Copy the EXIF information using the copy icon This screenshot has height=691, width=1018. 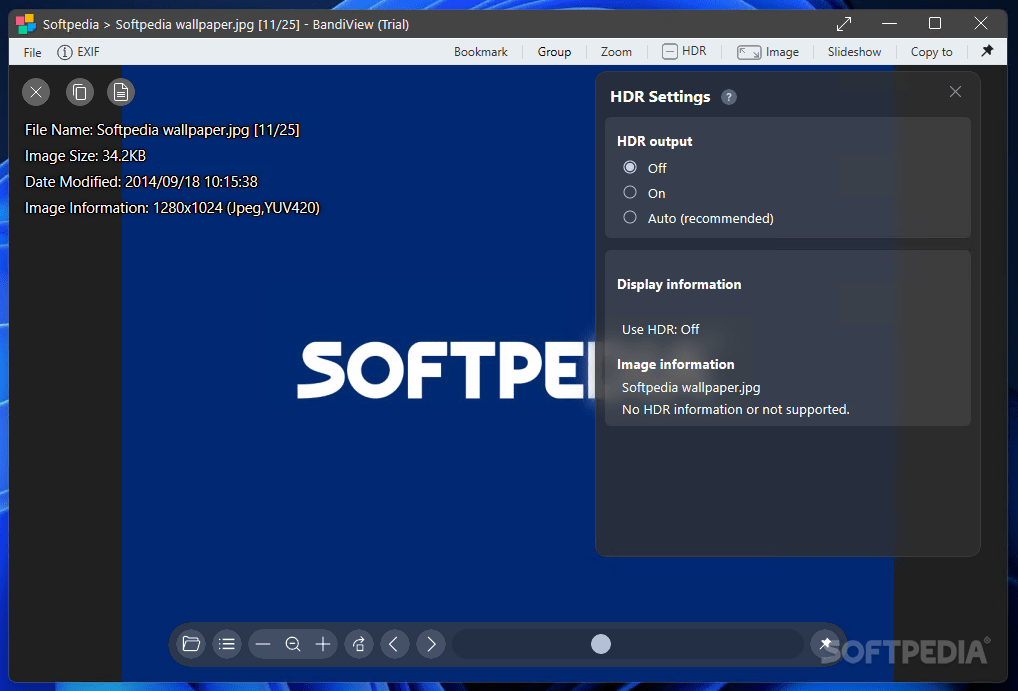click(x=80, y=91)
